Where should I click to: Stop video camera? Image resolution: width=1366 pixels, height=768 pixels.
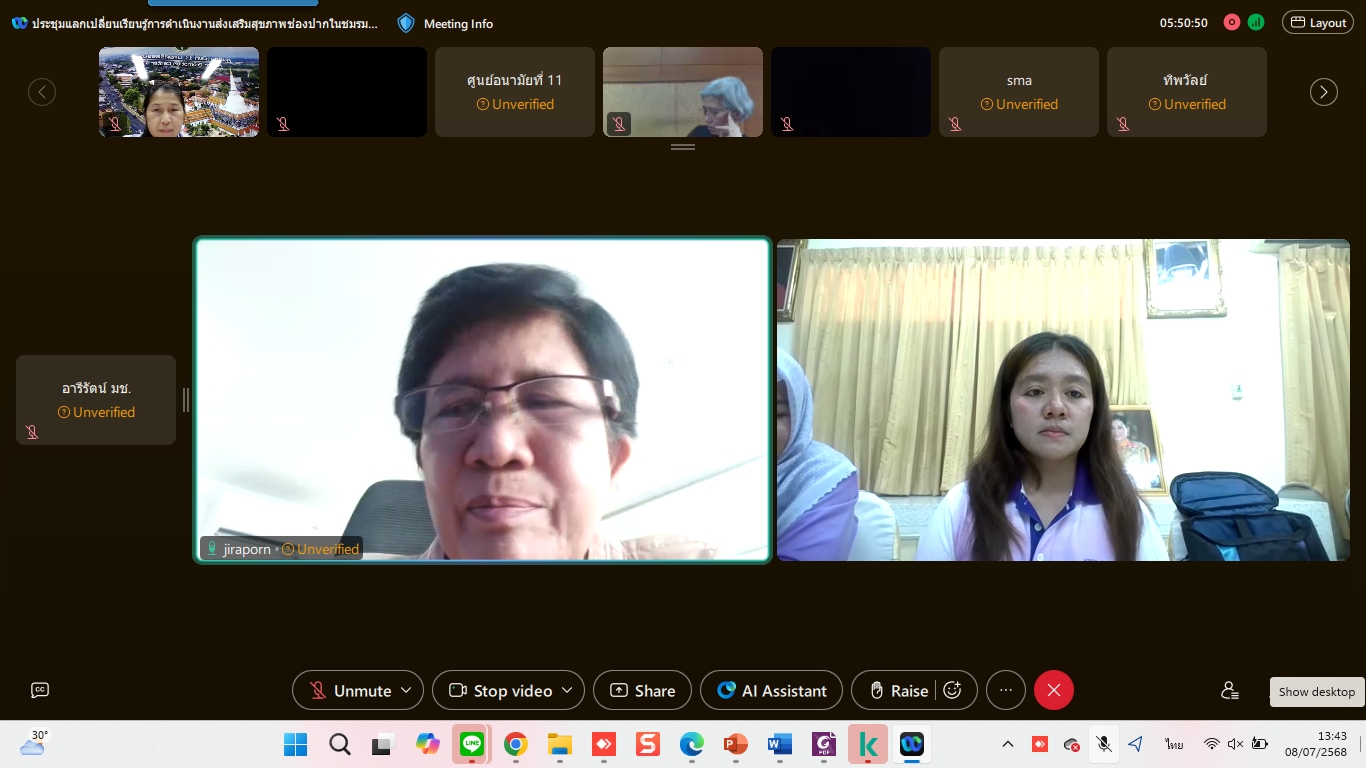500,690
